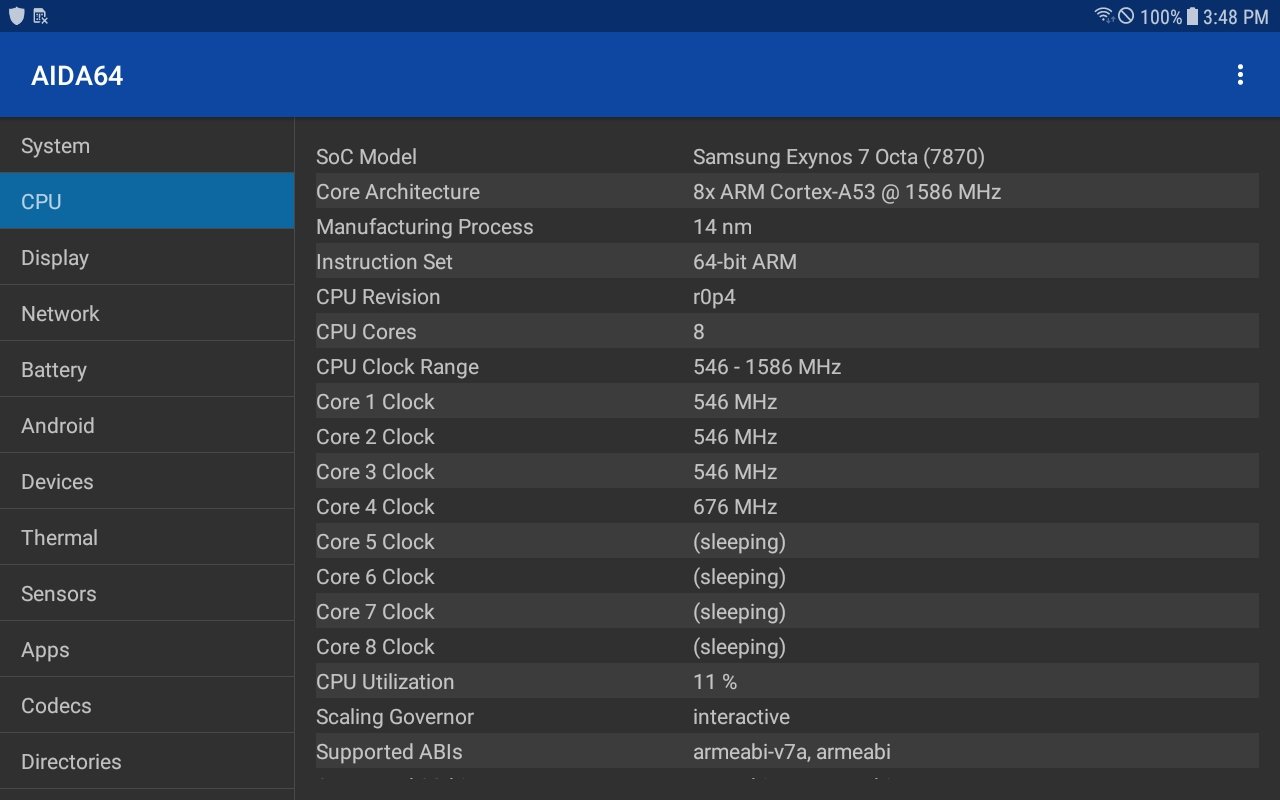This screenshot has height=800, width=1280.
Task: Tap the SoC Model row
Action: tap(786, 157)
